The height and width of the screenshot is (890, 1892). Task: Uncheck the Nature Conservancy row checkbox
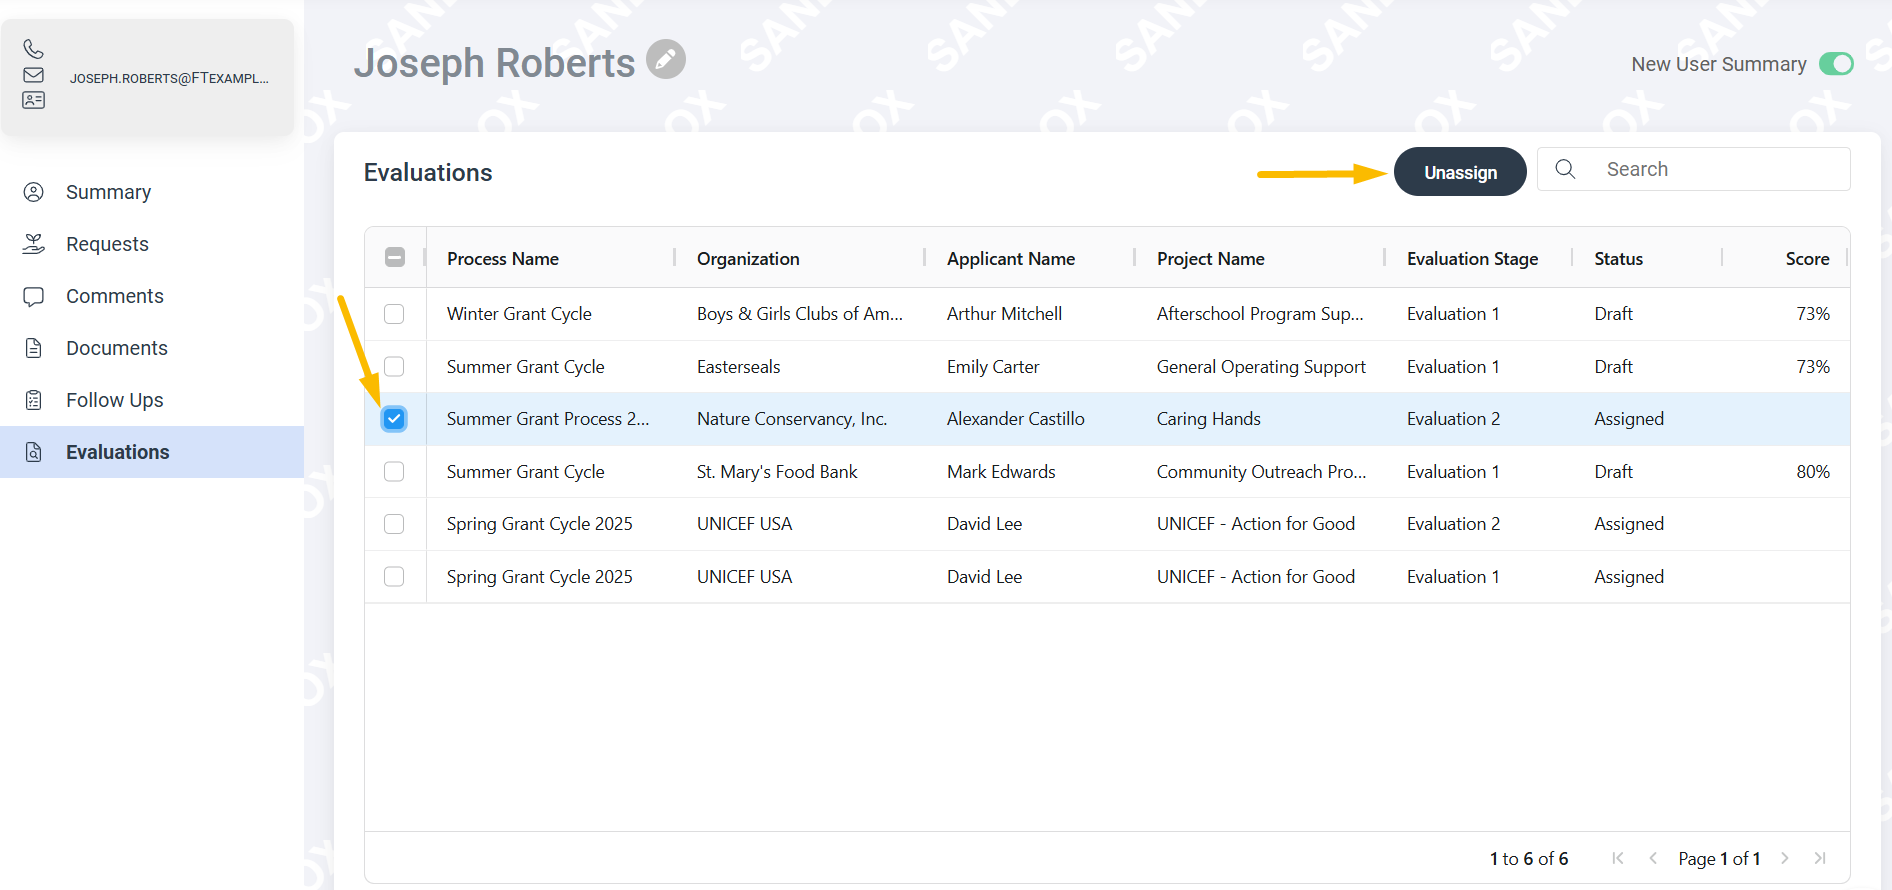click(x=394, y=419)
